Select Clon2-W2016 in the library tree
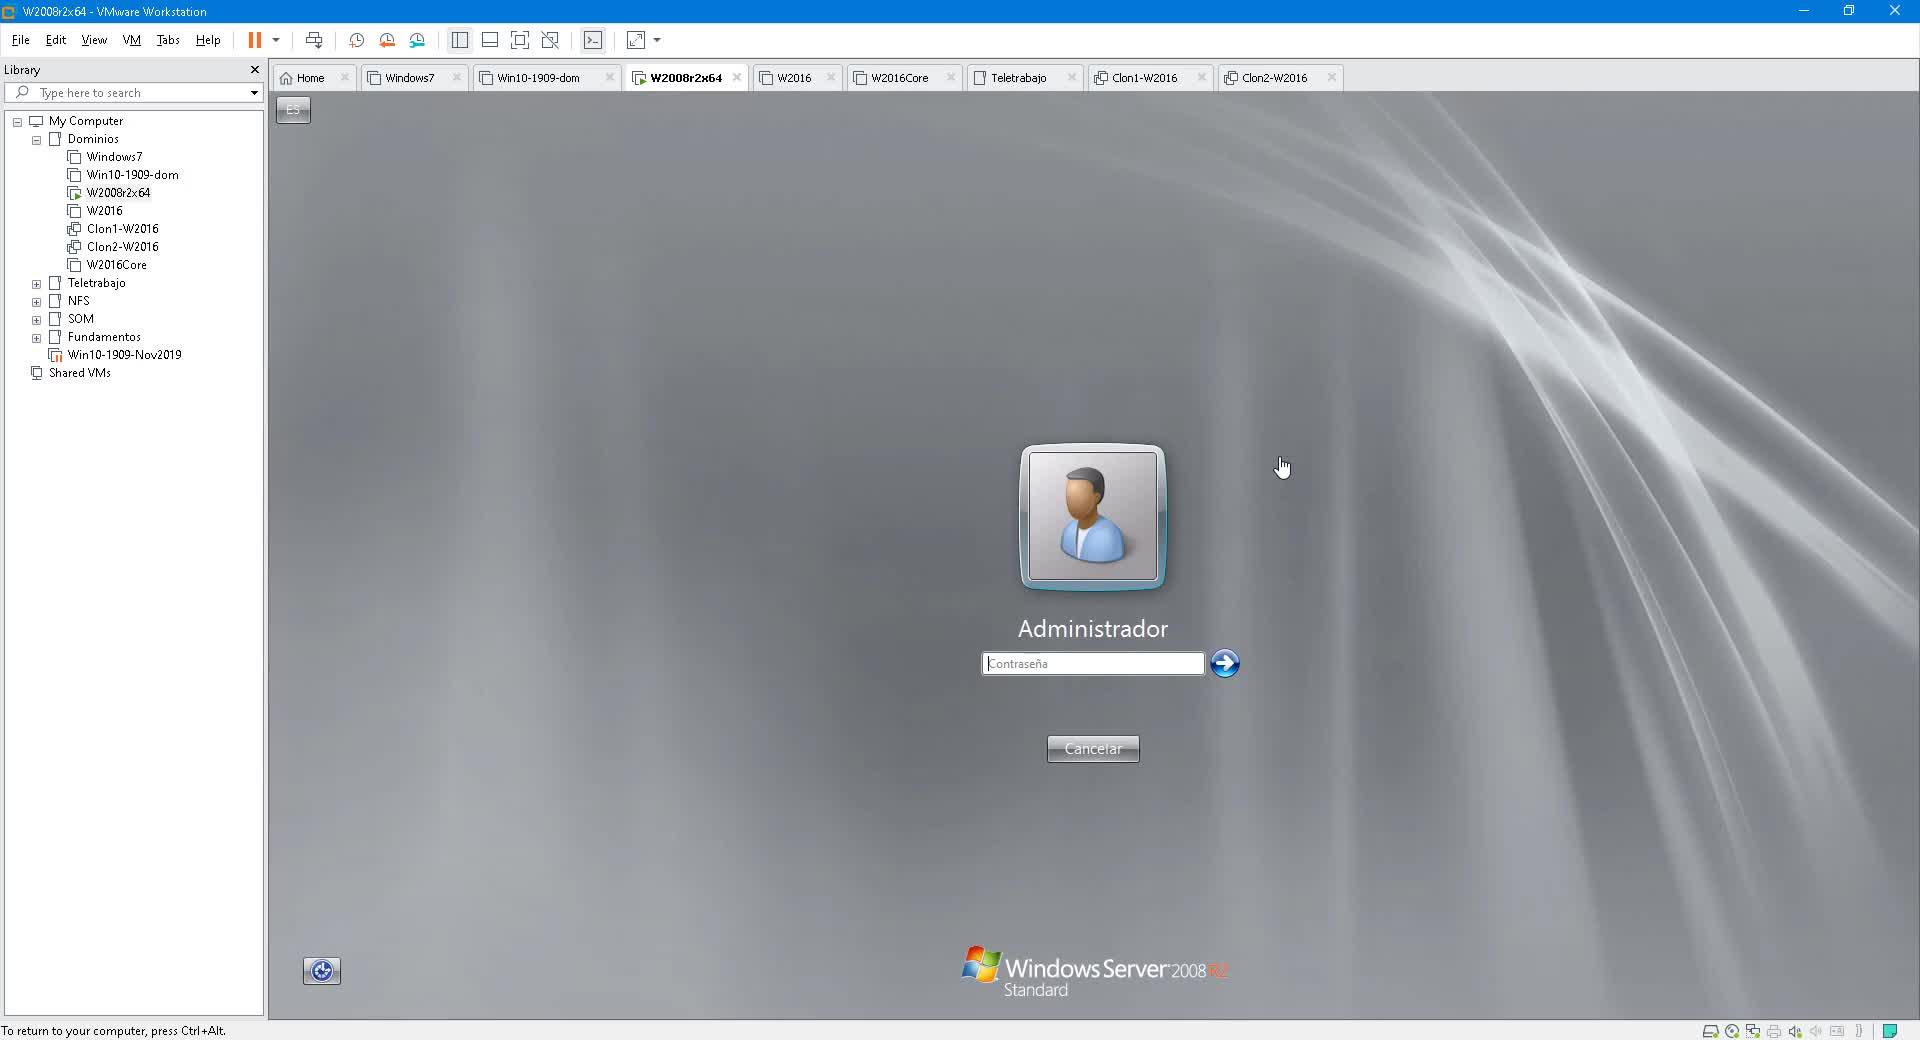This screenshot has width=1920, height=1040. [x=122, y=247]
